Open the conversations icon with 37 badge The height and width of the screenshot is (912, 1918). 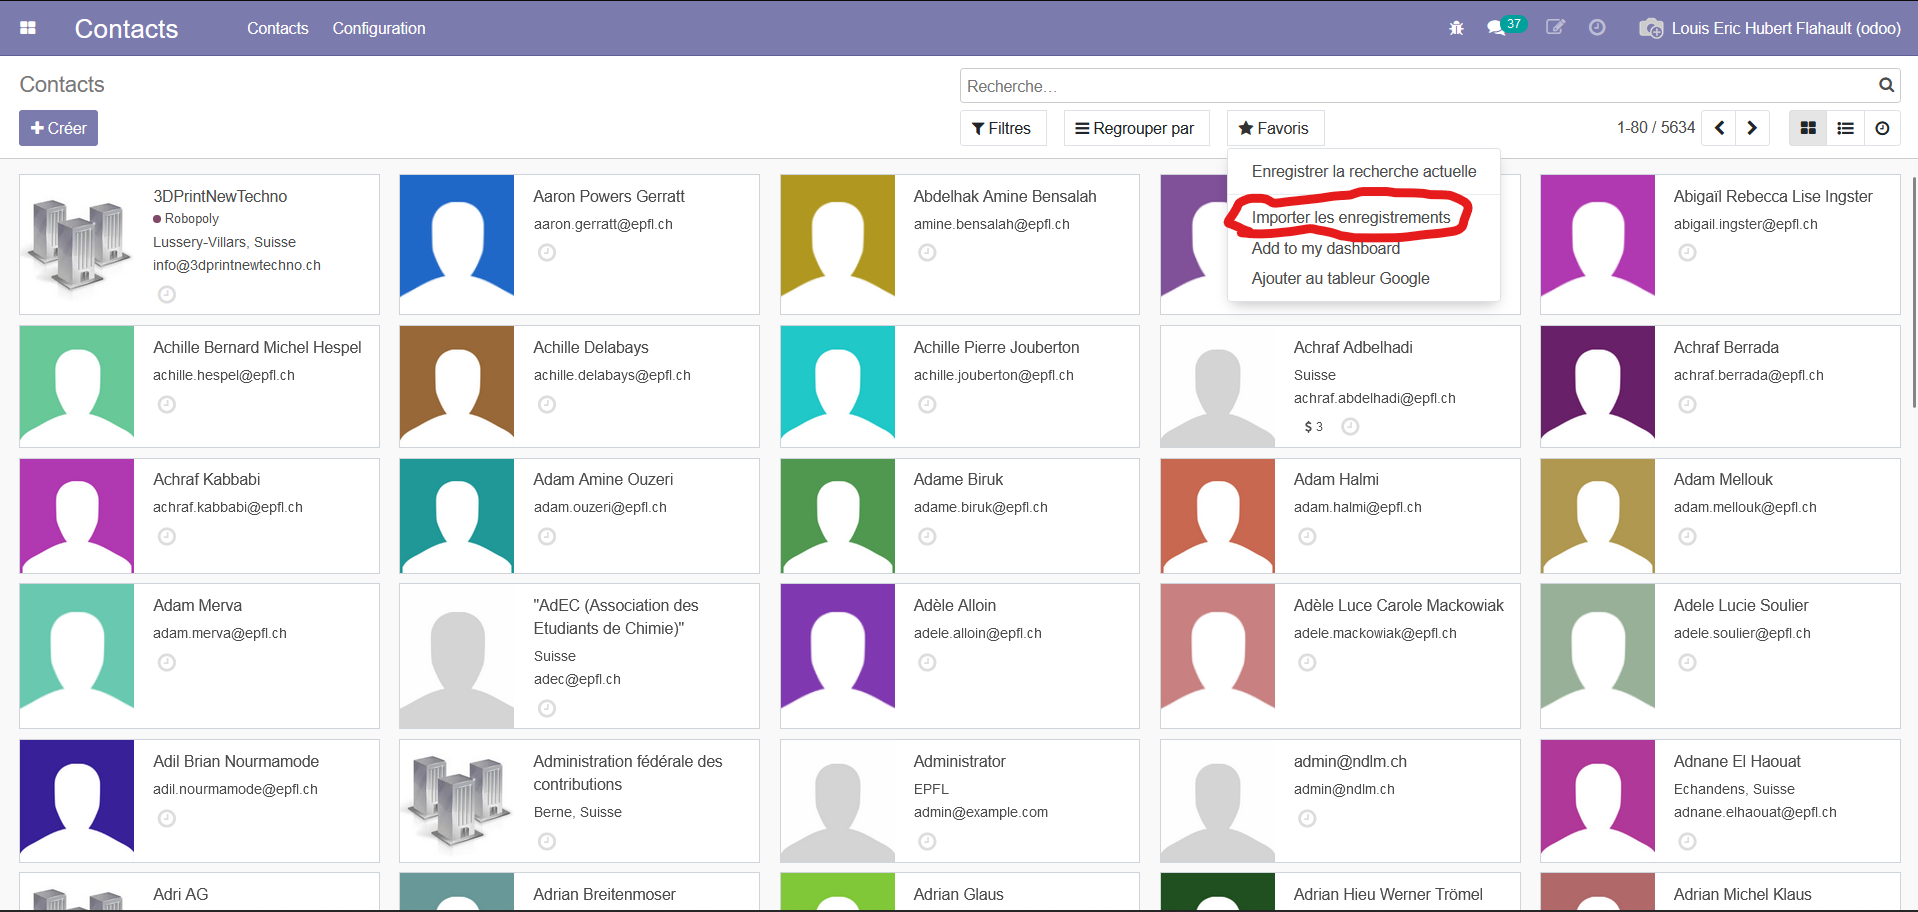click(1497, 28)
